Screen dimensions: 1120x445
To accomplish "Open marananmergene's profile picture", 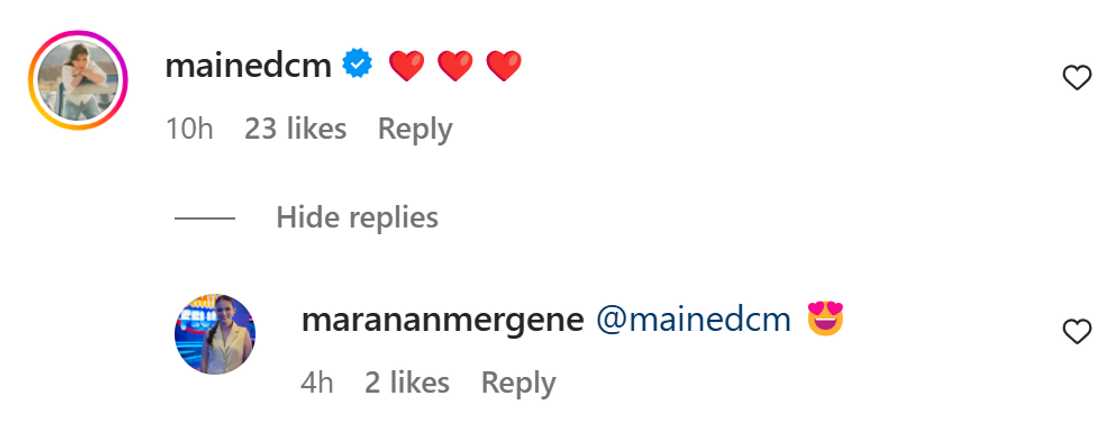I will pos(215,334).
